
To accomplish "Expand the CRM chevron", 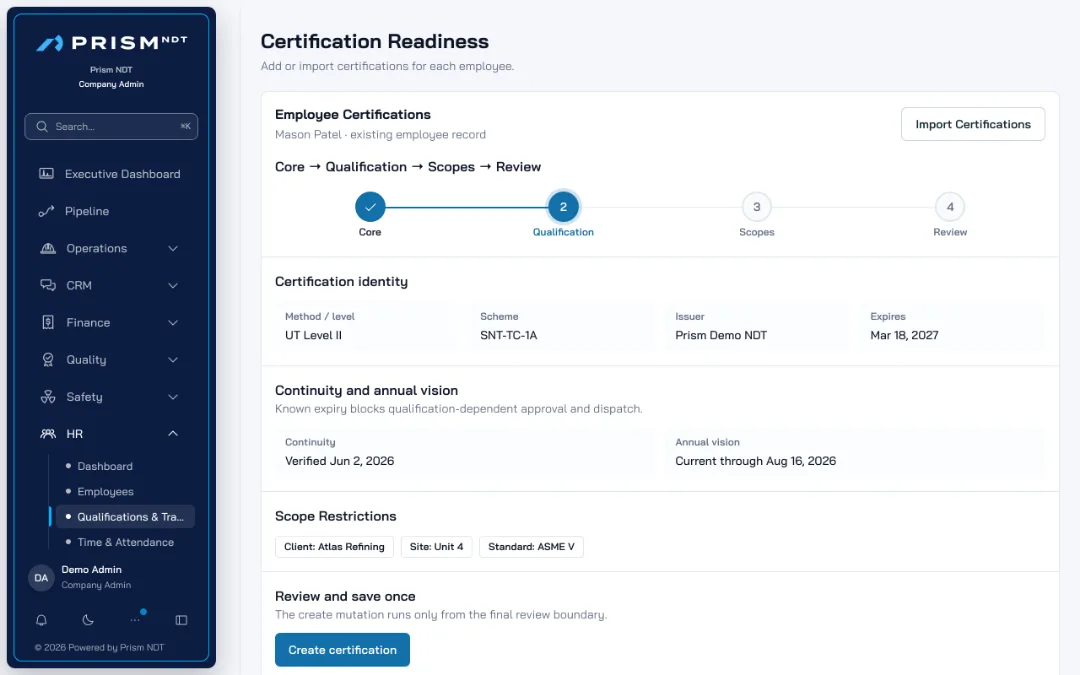I will point(173,285).
